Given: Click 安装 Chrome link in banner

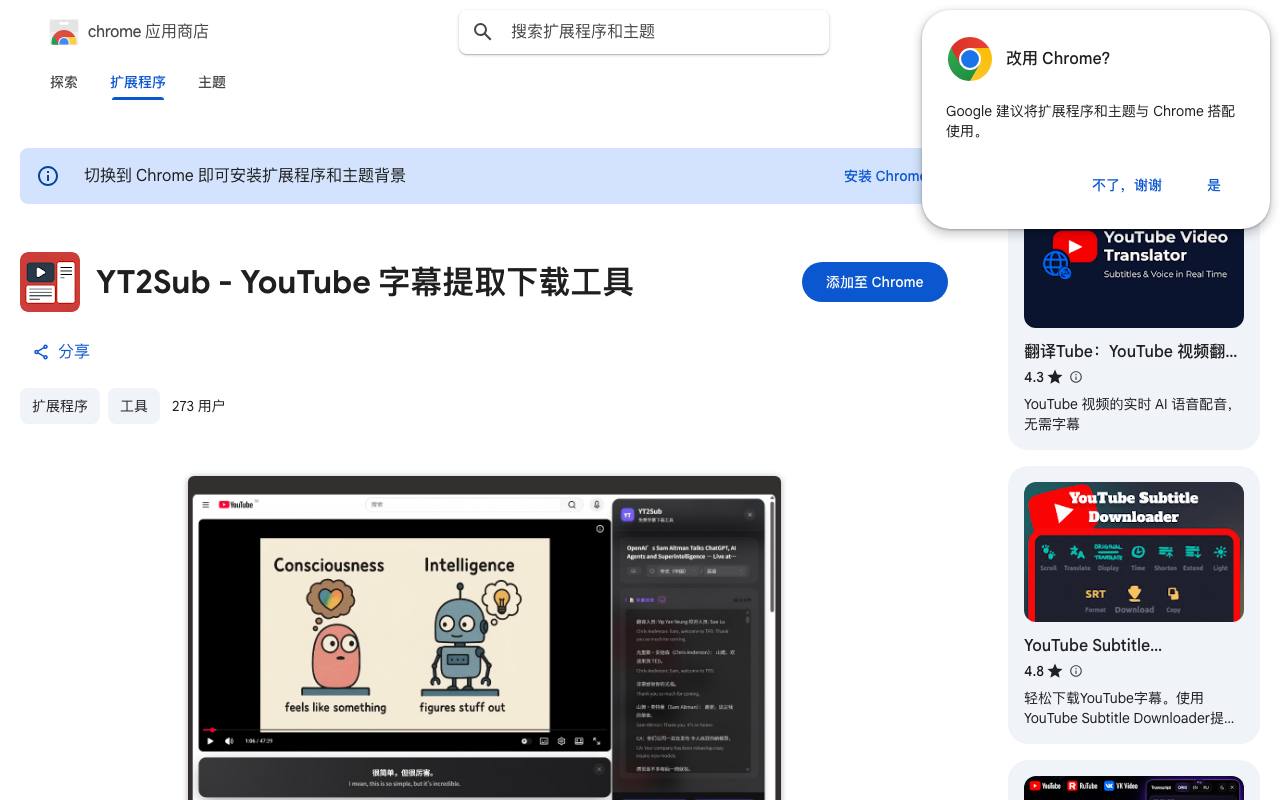Looking at the screenshot, I should (x=883, y=176).
